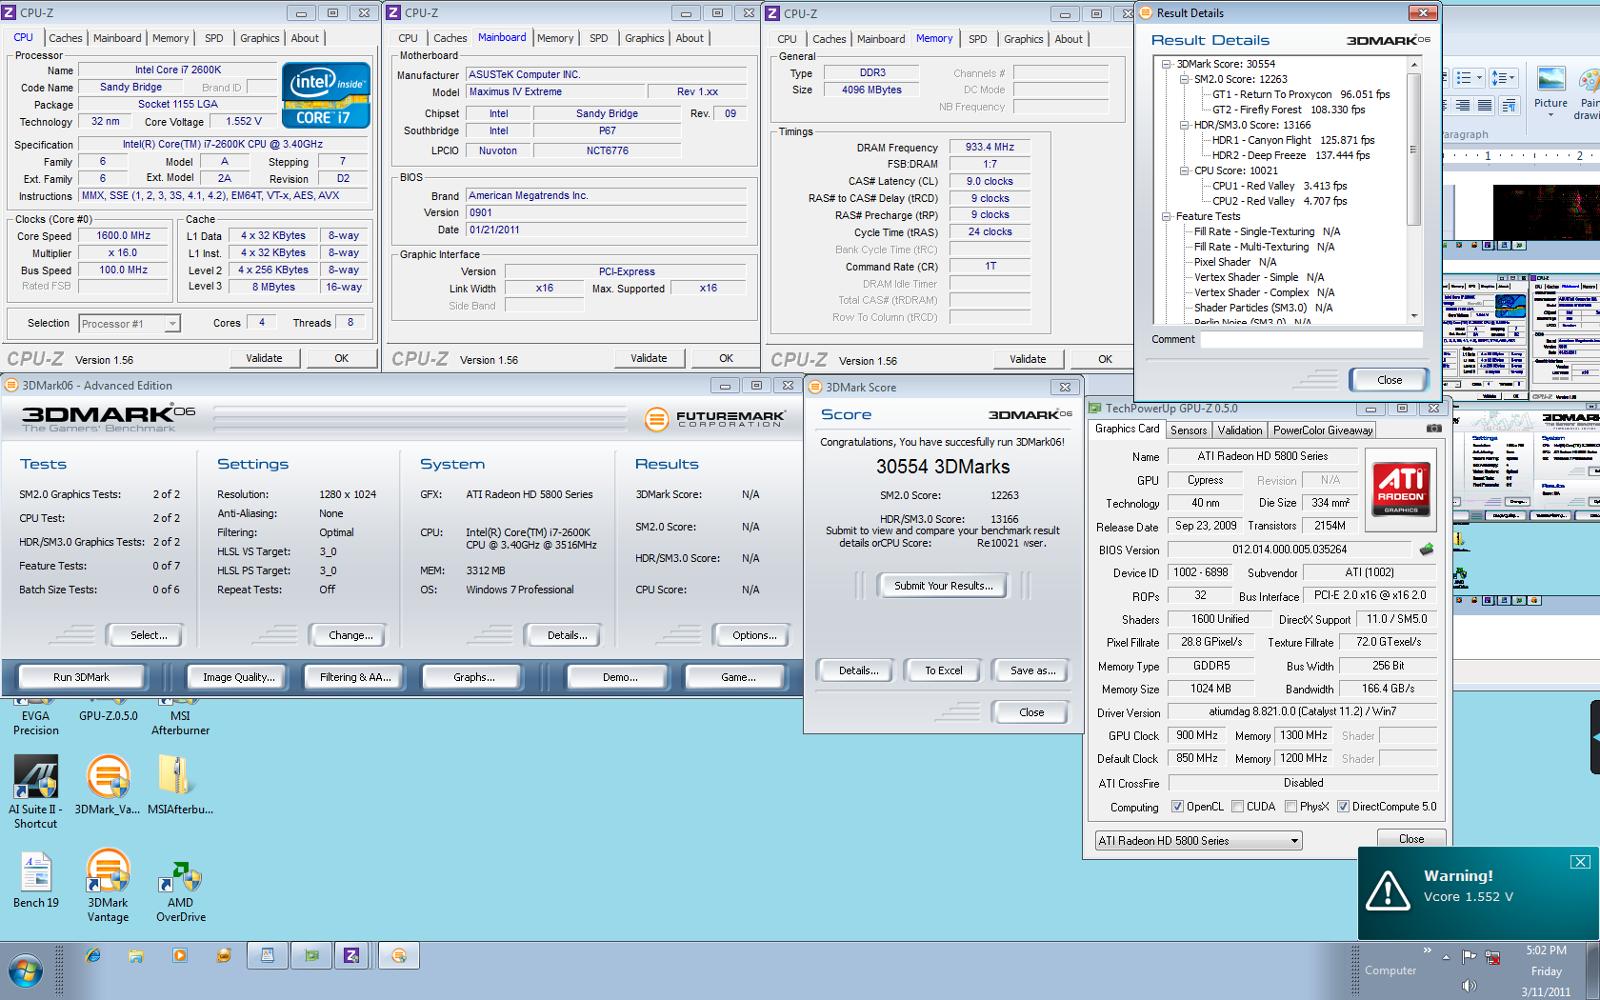Click the Intel Core i7 logo image
The height and width of the screenshot is (1000, 1600).
326,95
